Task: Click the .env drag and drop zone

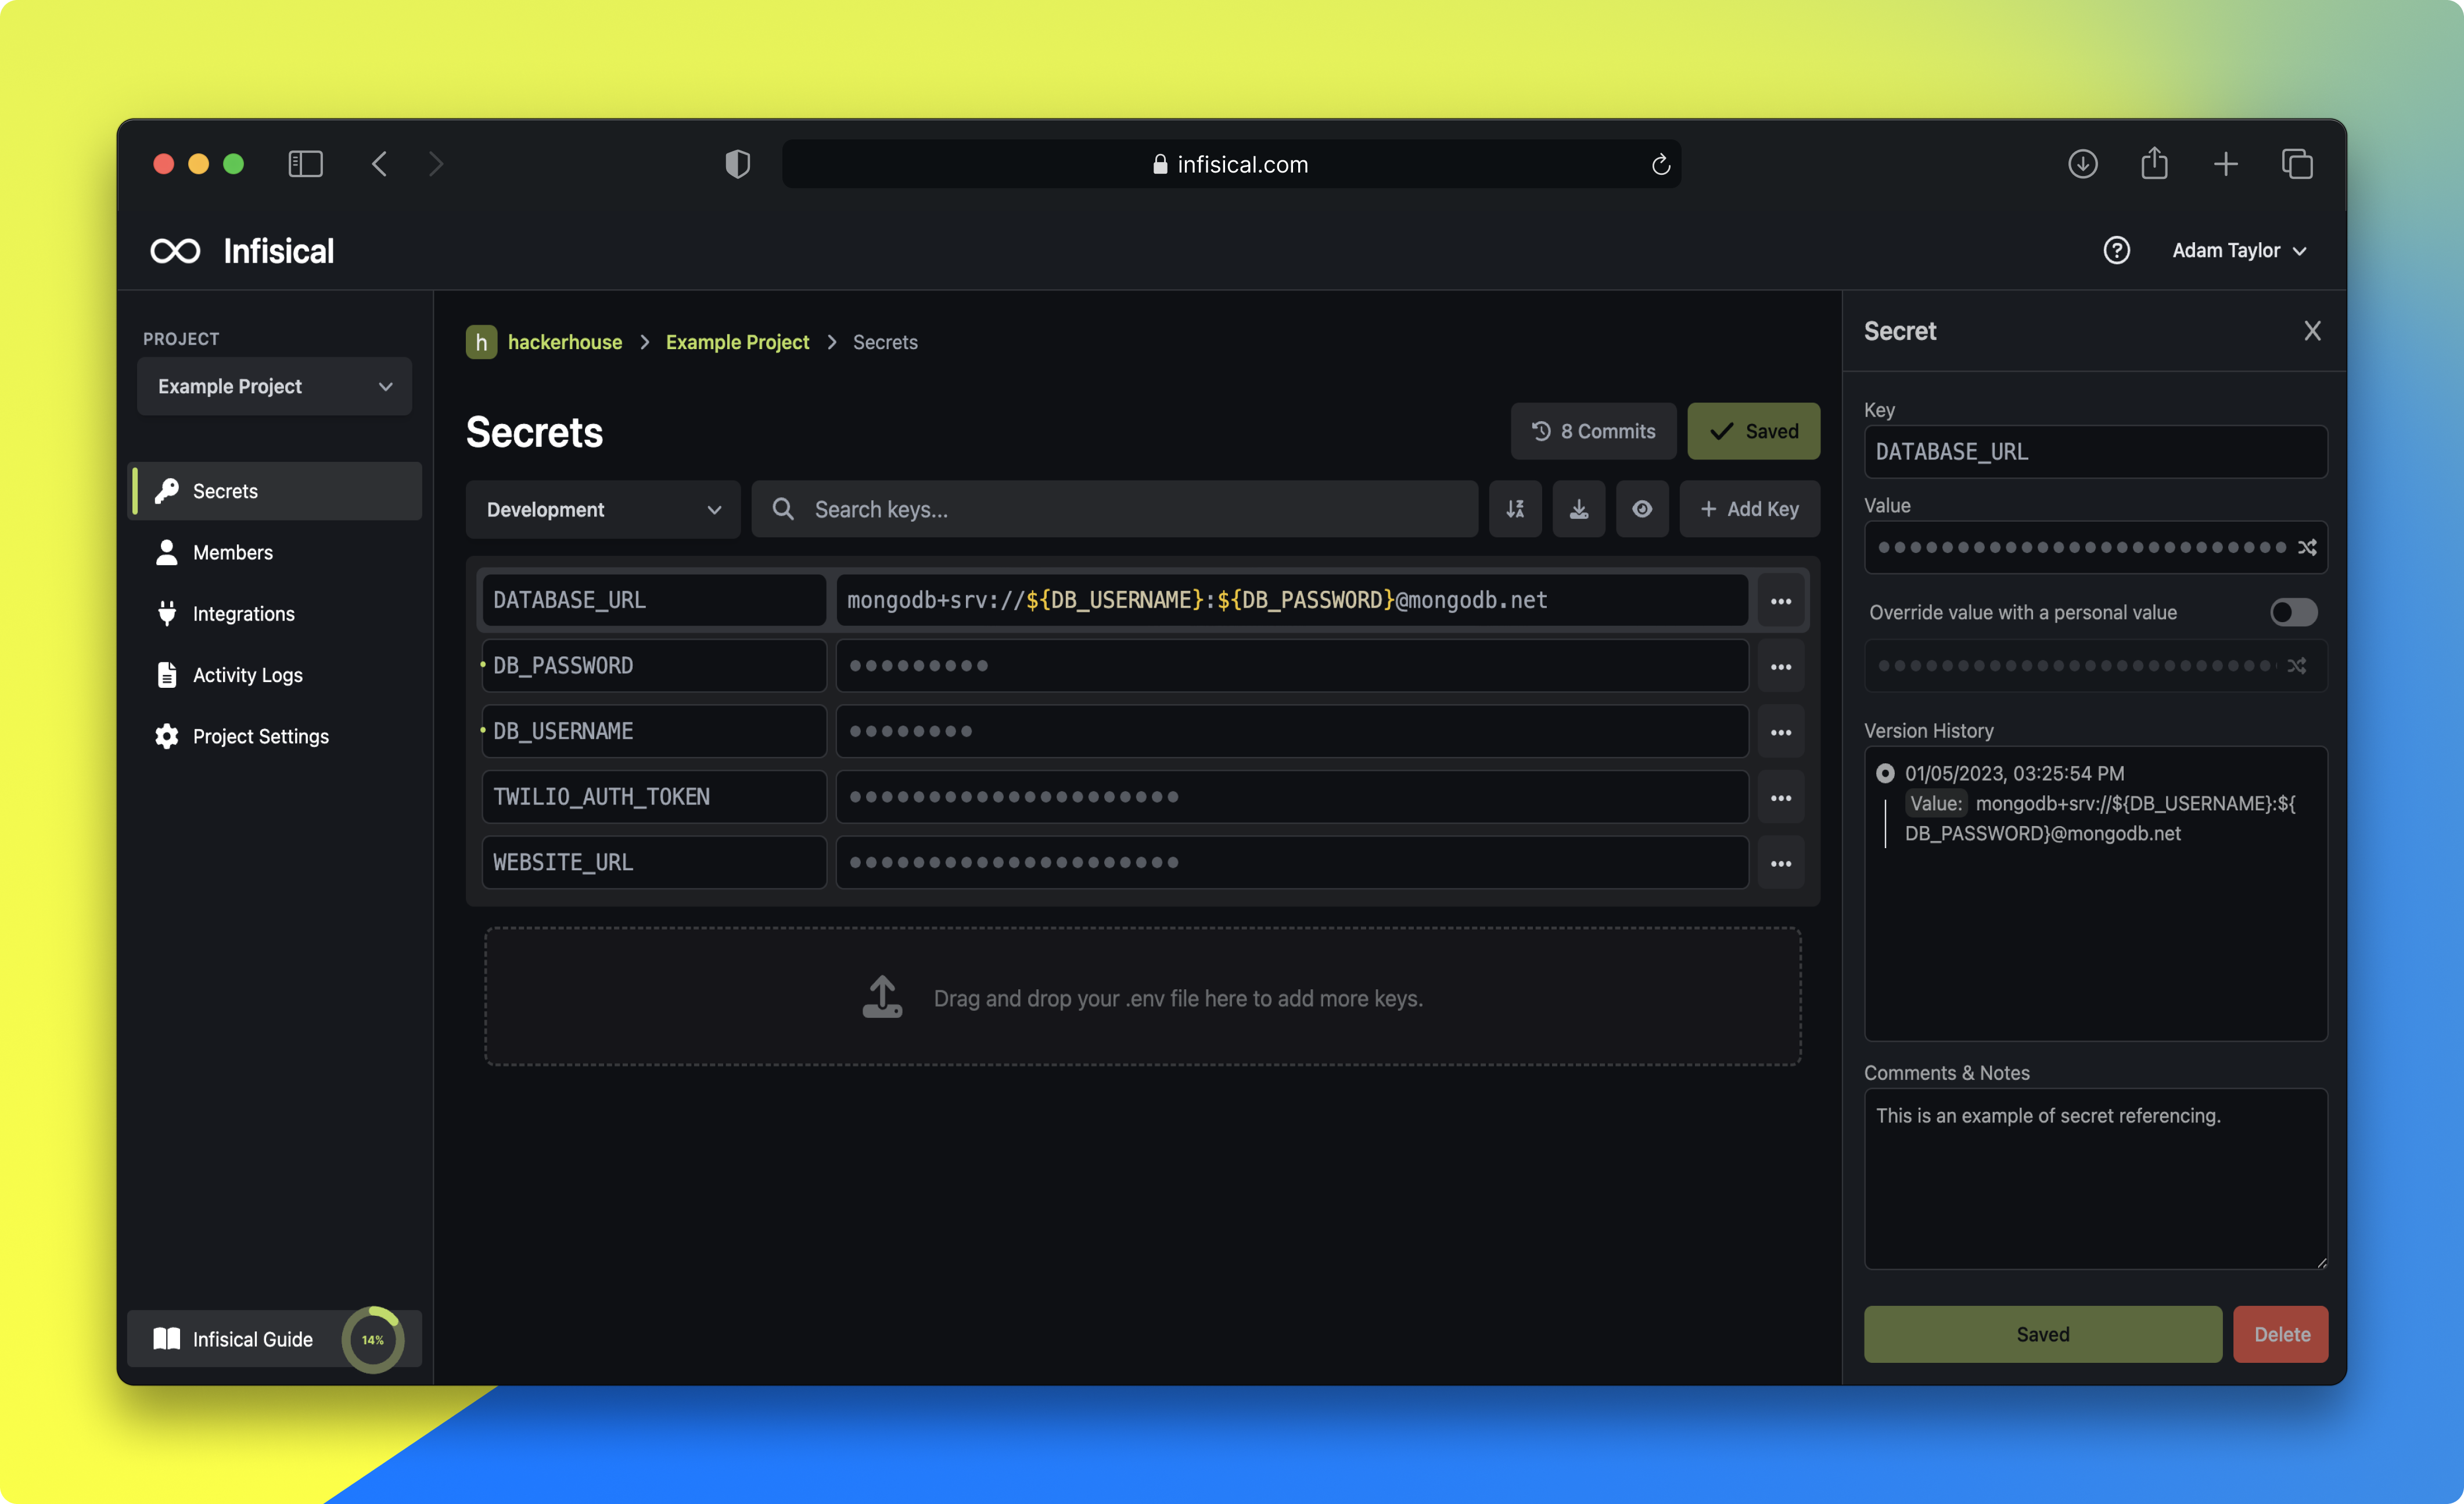Action: 1142,997
